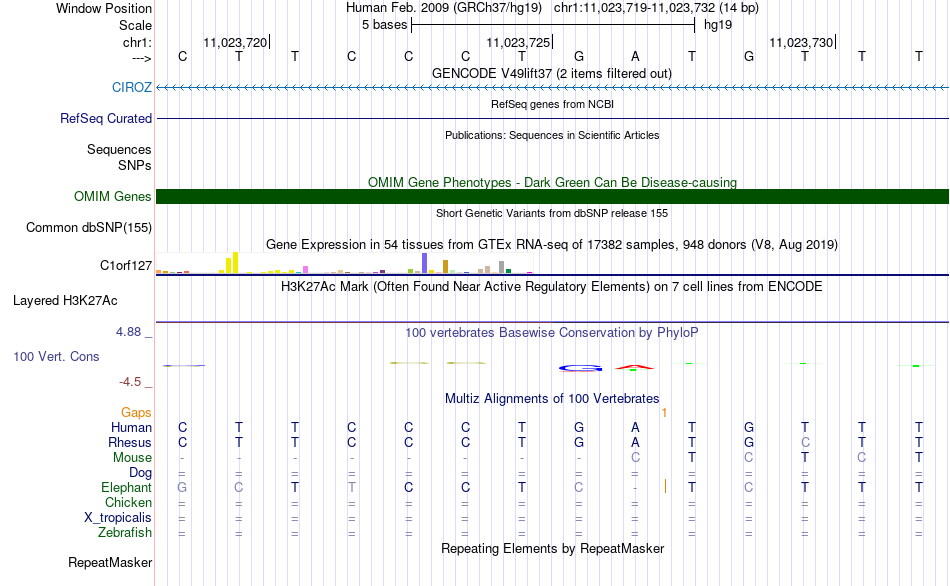950x586 pixels.
Task: Click the gray bar in the GTEx chart
Action: [x=502, y=267]
